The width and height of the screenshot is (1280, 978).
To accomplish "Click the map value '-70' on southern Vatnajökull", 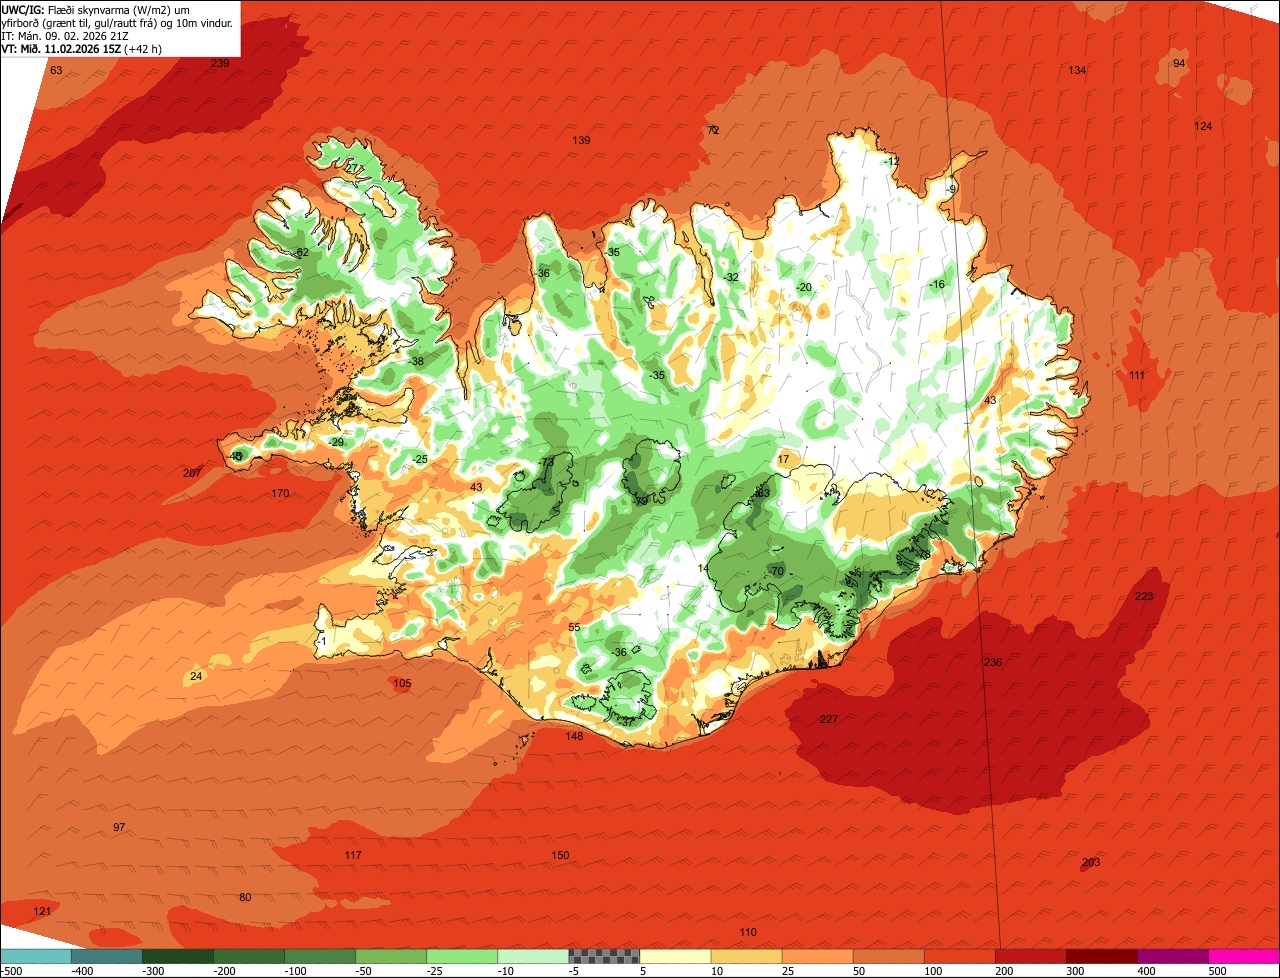I will pyautogui.click(x=776, y=571).
